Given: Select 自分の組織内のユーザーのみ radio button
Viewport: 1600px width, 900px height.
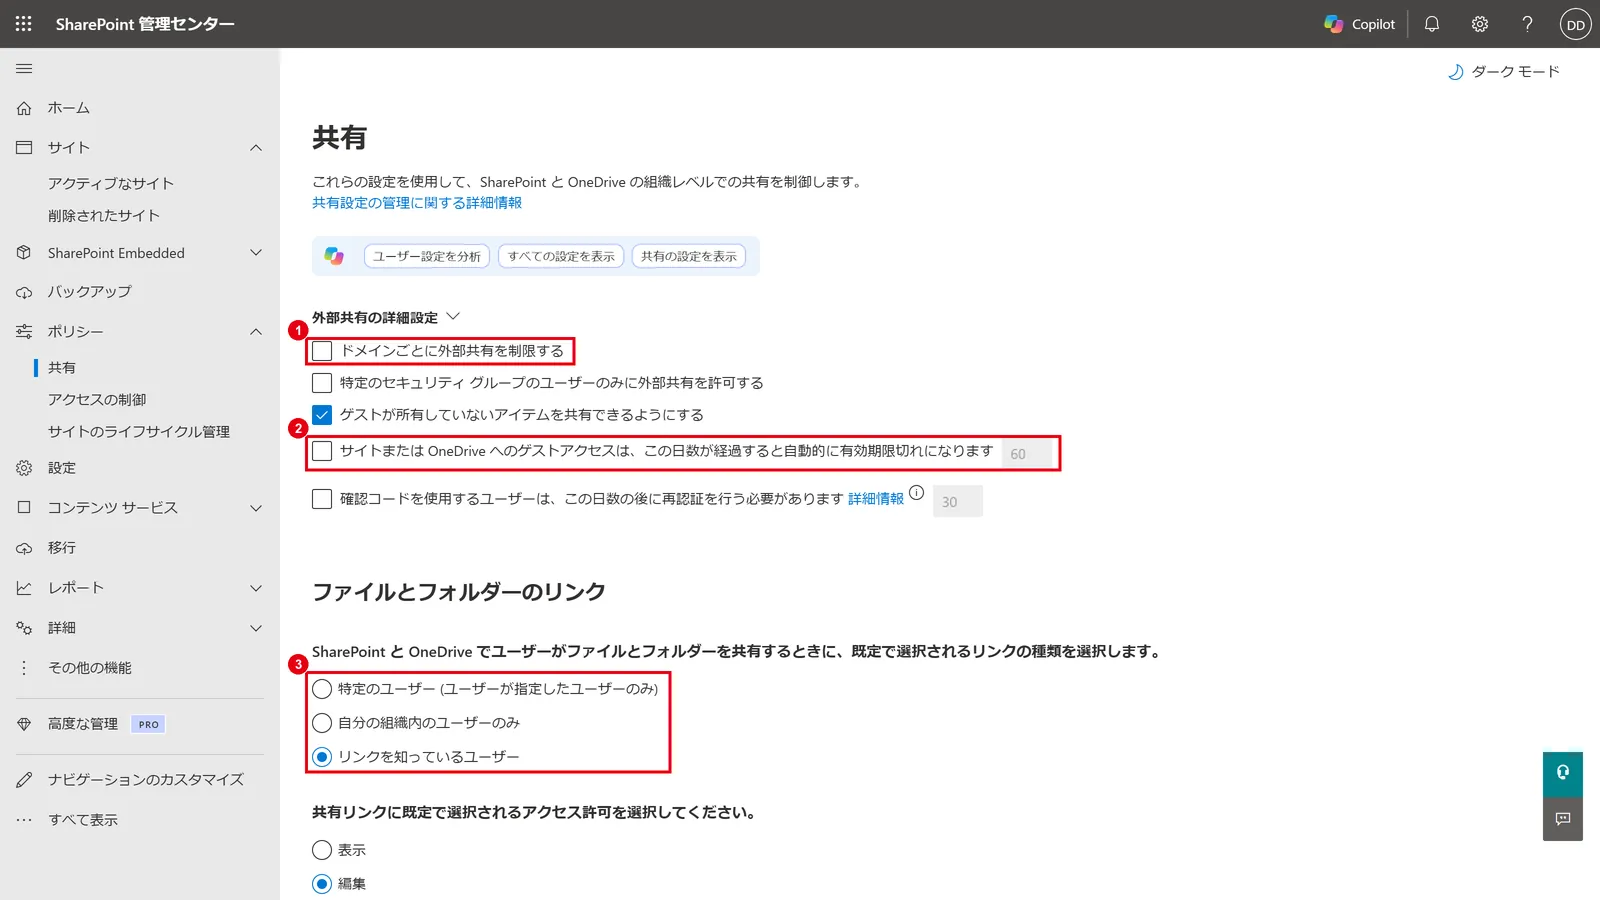Looking at the screenshot, I should point(322,723).
